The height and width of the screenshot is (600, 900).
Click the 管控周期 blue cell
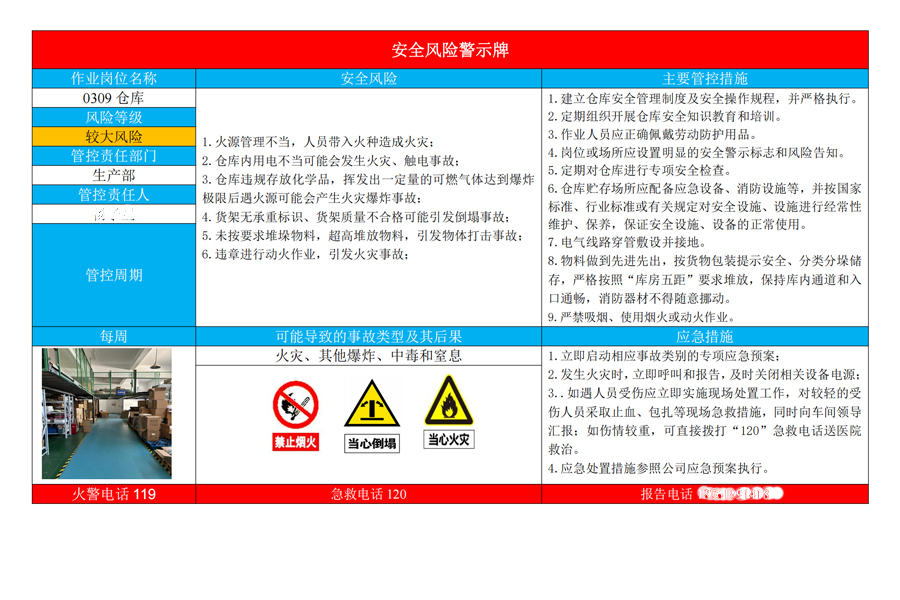[113, 275]
